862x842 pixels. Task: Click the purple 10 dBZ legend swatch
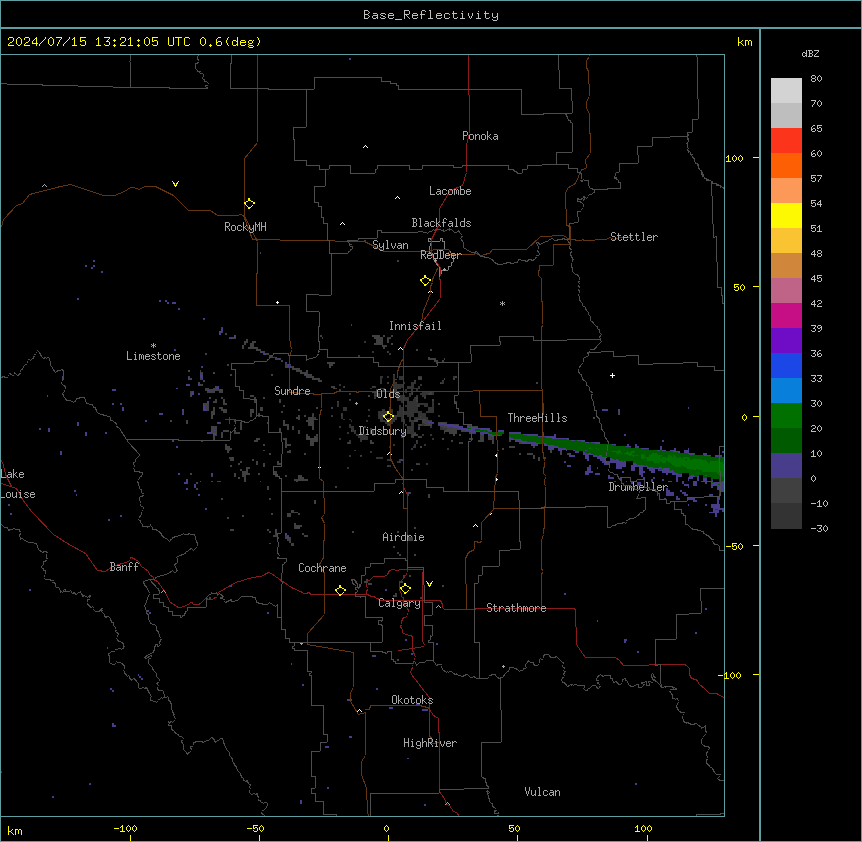(x=786, y=466)
